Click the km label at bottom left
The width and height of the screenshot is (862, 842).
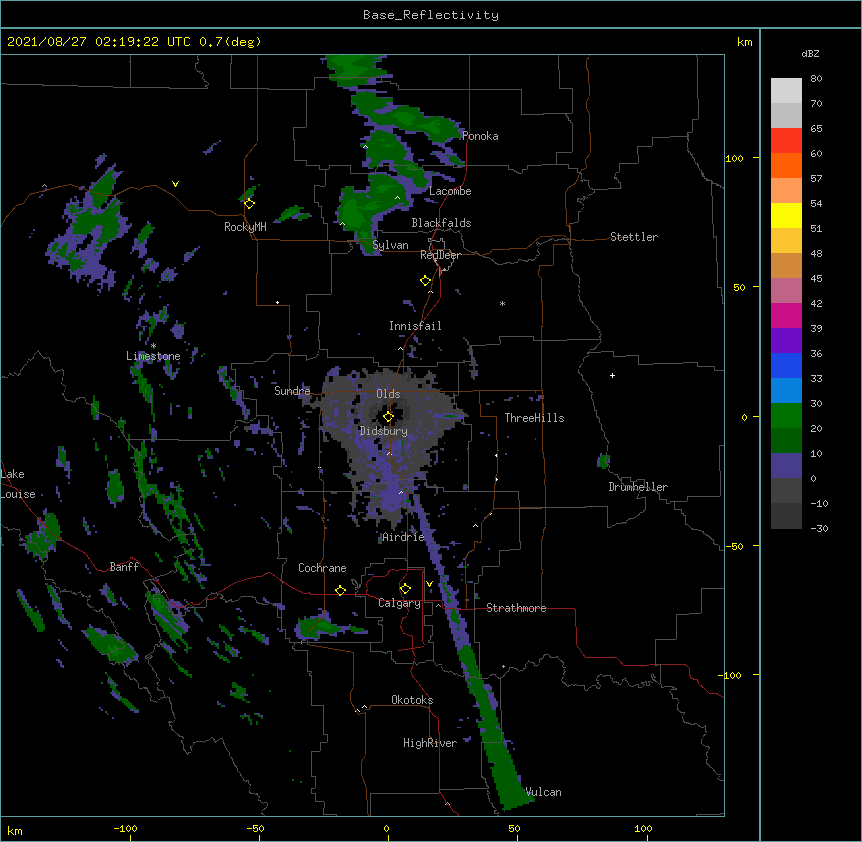[x=15, y=830]
